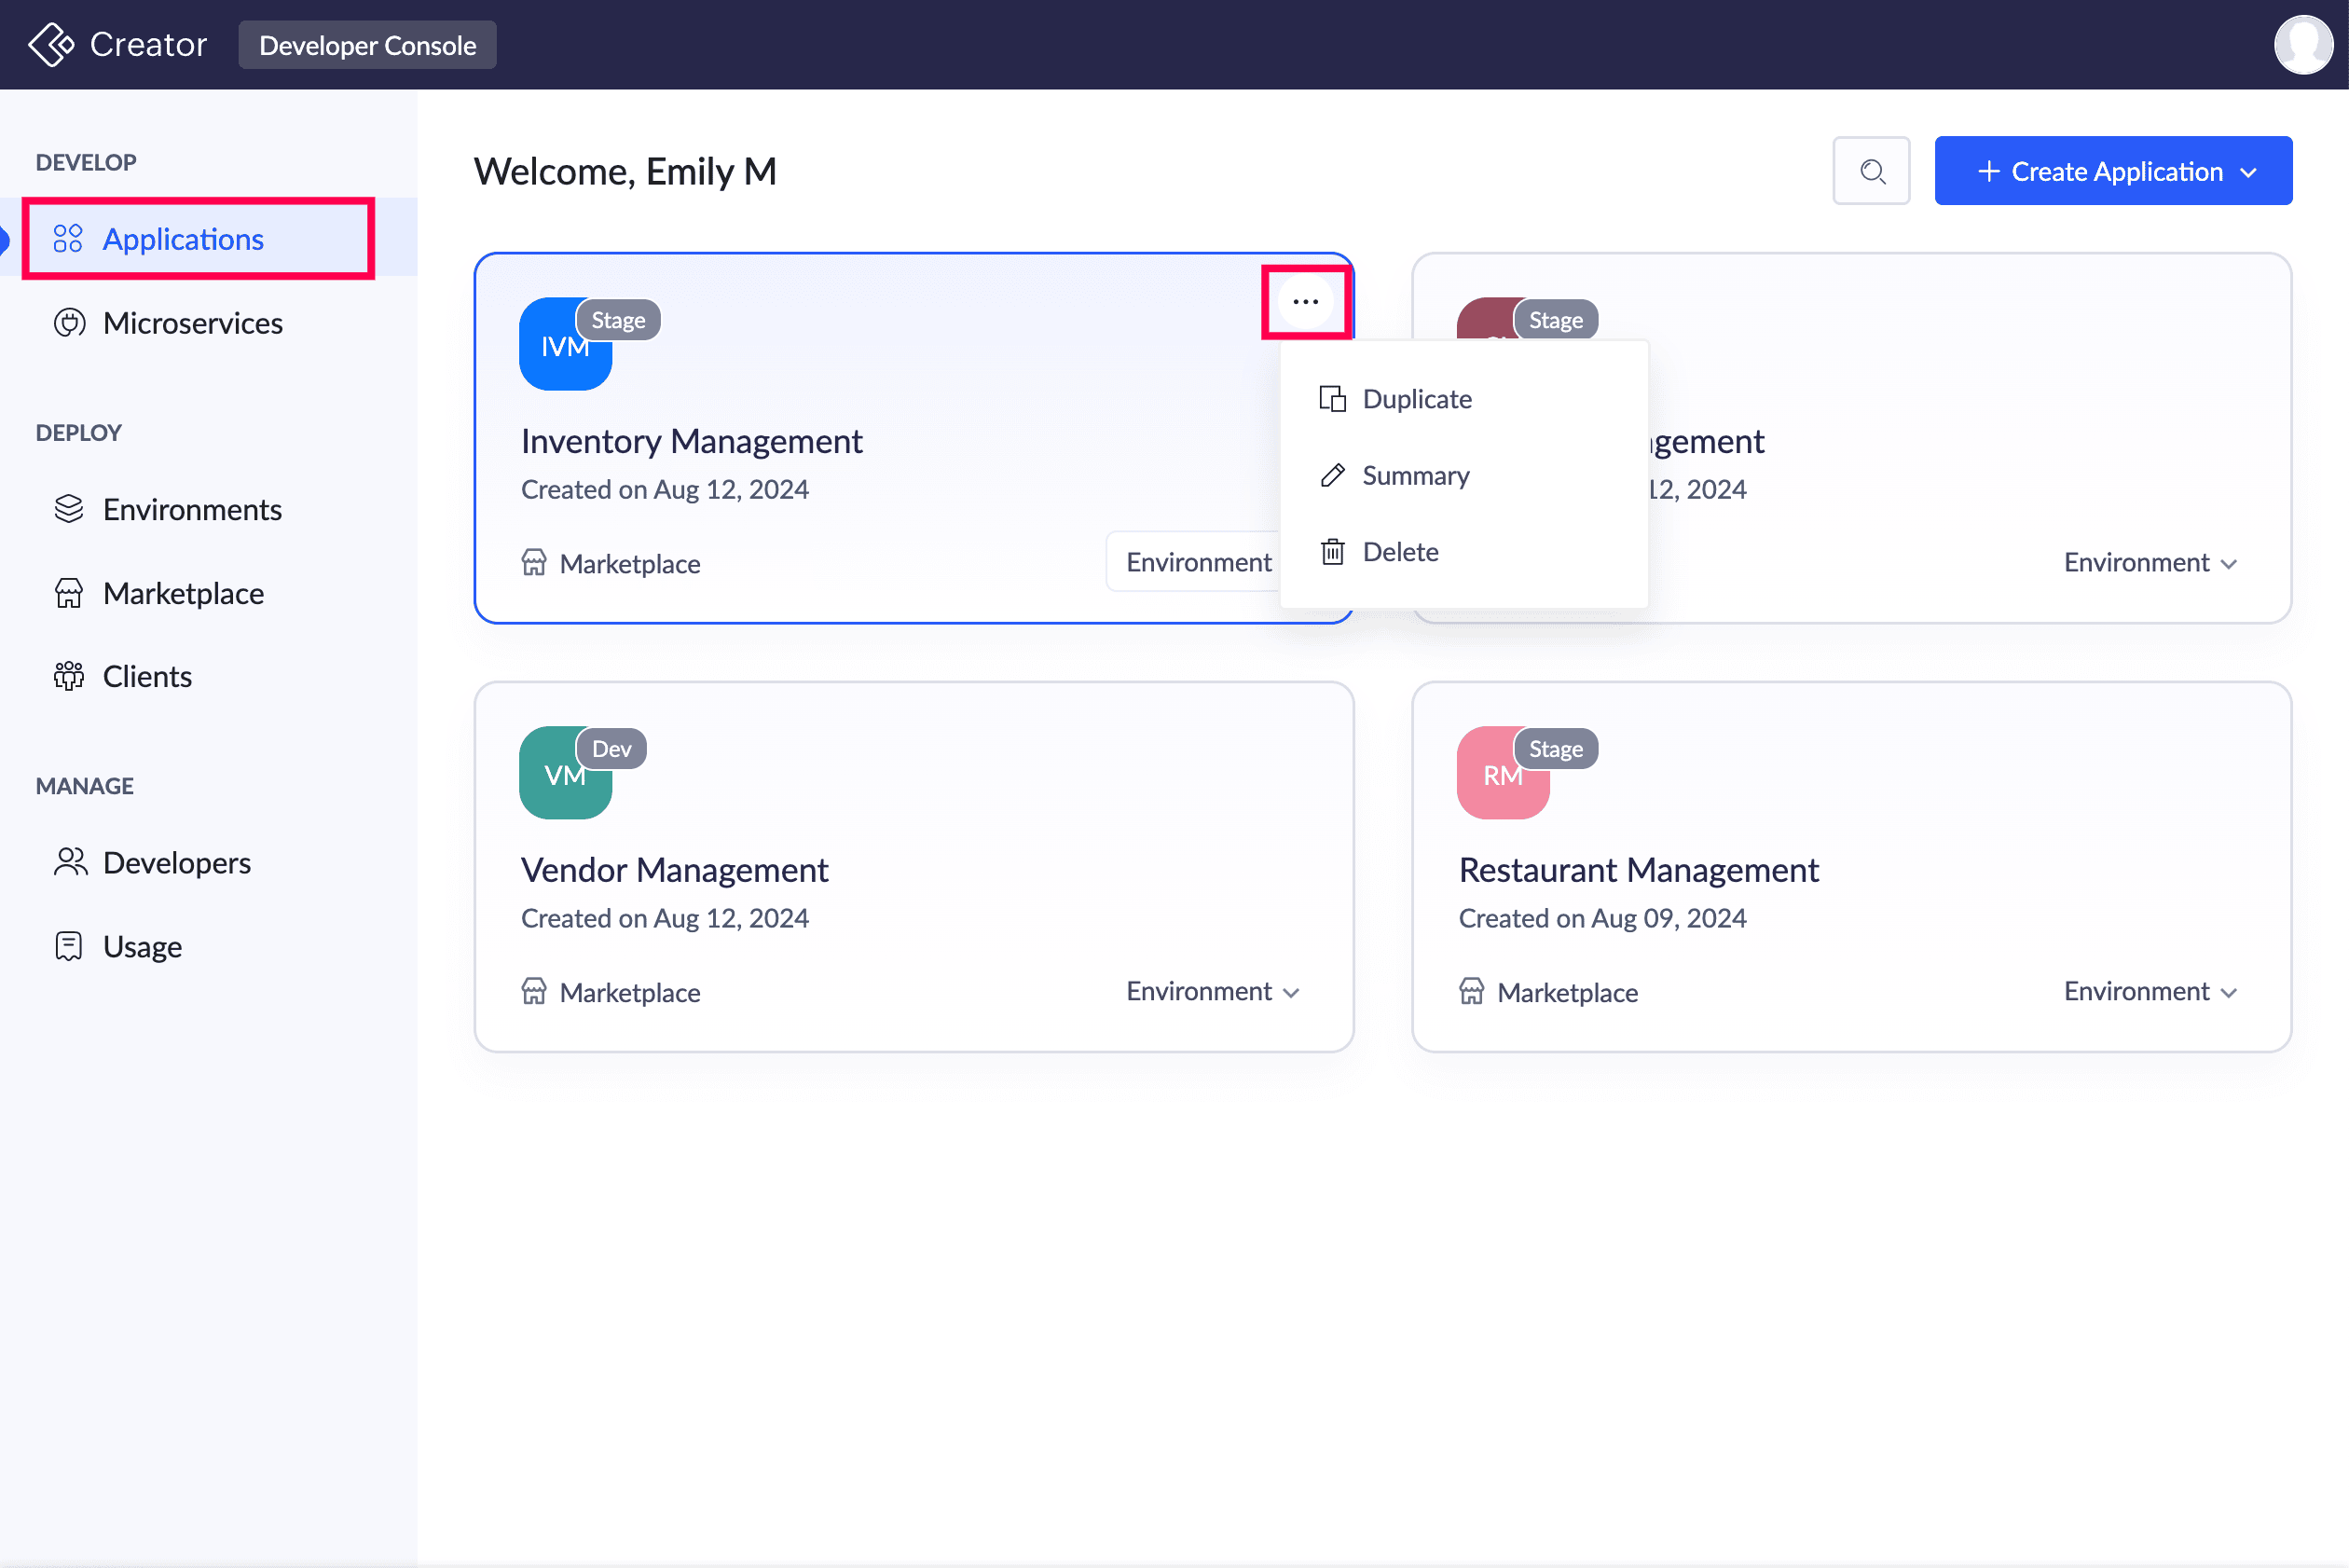Expand Environment dropdown on Vendor Management
Viewport: 2349px width, 1568px height.
1212,992
